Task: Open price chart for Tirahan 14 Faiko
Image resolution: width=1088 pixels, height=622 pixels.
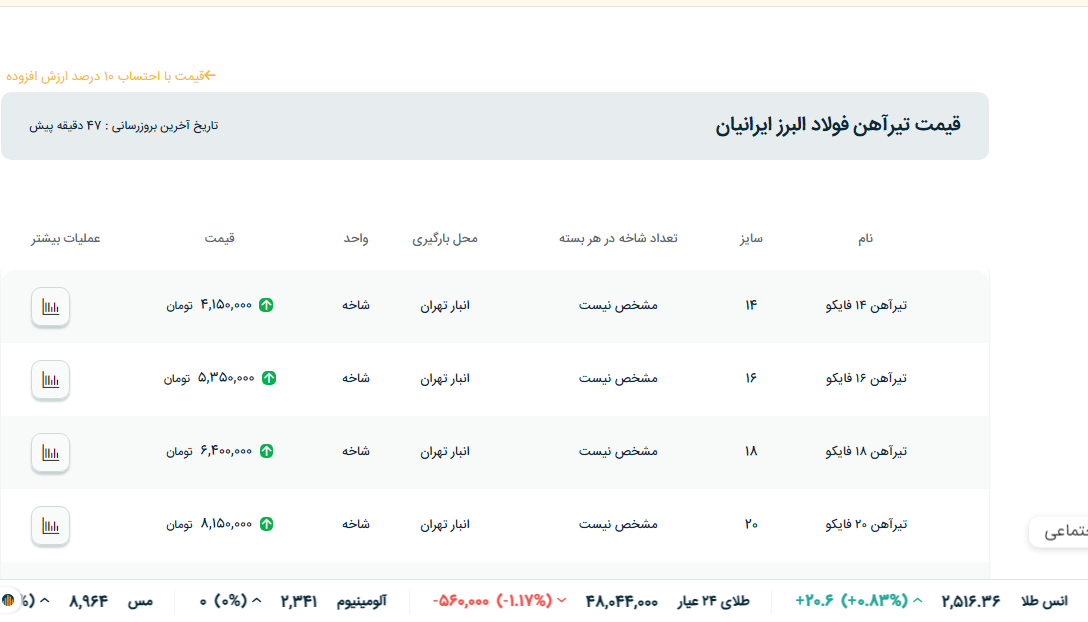Action: coord(50,307)
